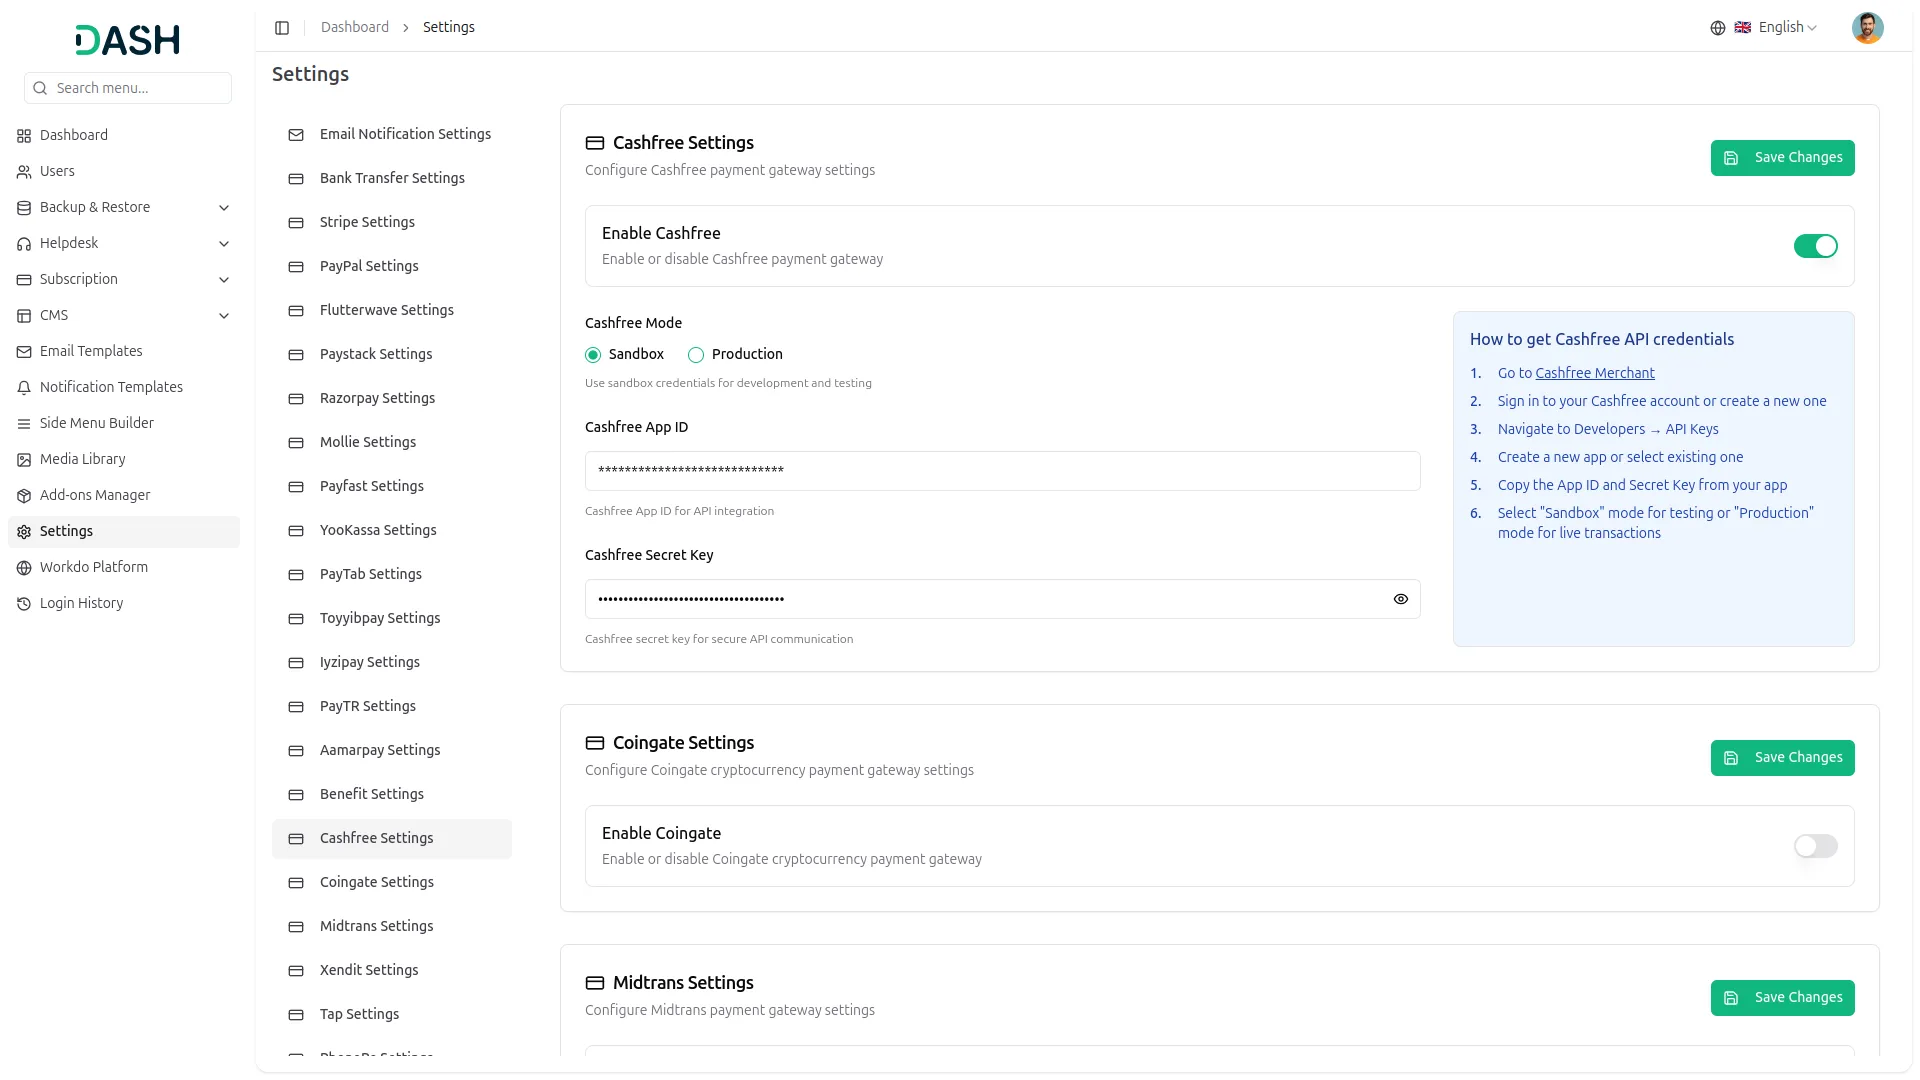Toggle the sidebar collapse icon

(282, 28)
